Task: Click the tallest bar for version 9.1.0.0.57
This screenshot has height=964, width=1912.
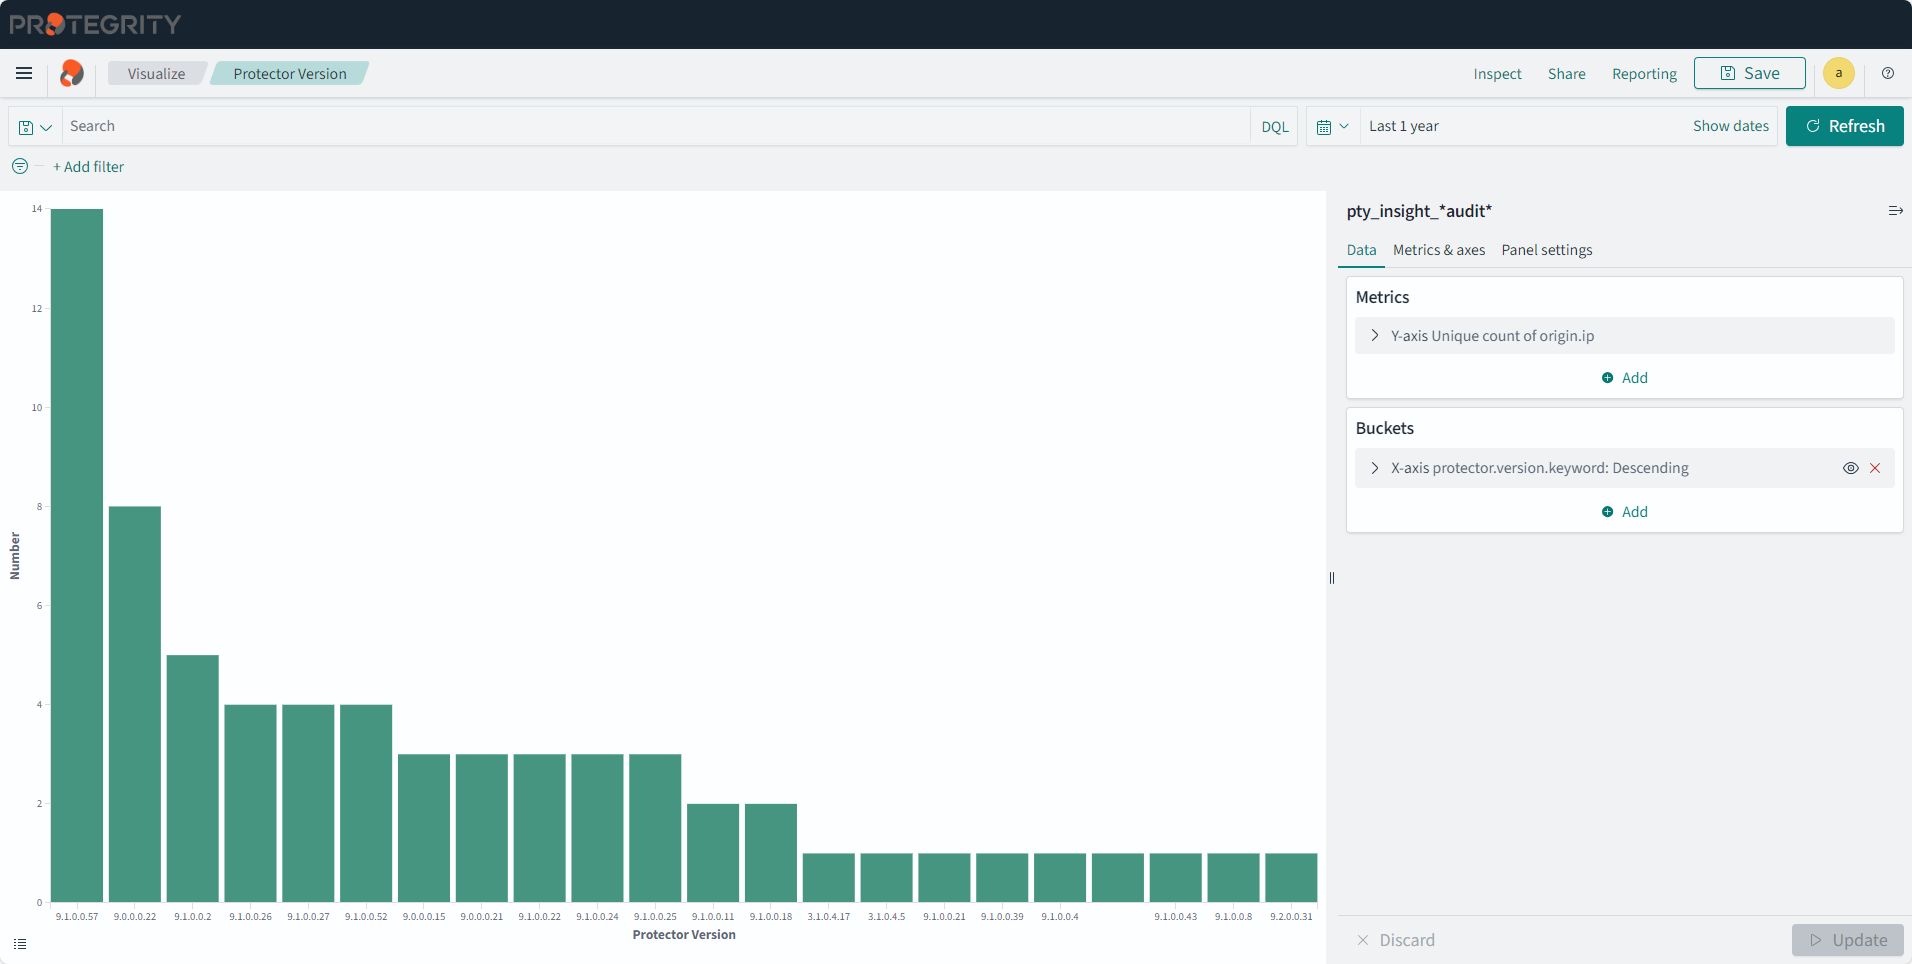Action: (x=77, y=555)
